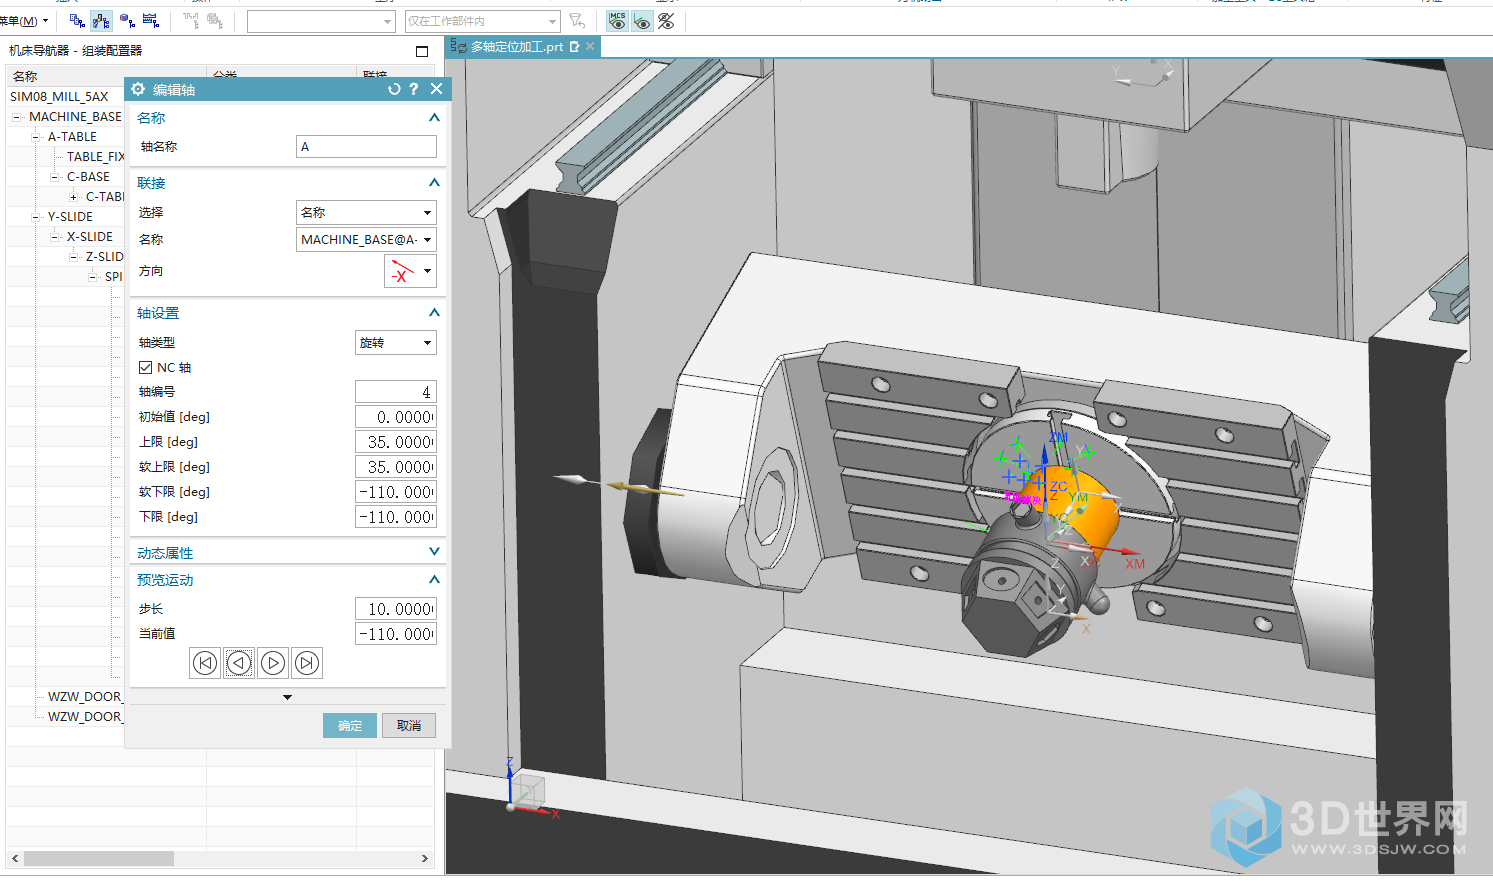The width and height of the screenshot is (1493, 881).
Task: Click the tab switcher icon left of 多轴定位加工.prt
Action: pos(458,47)
